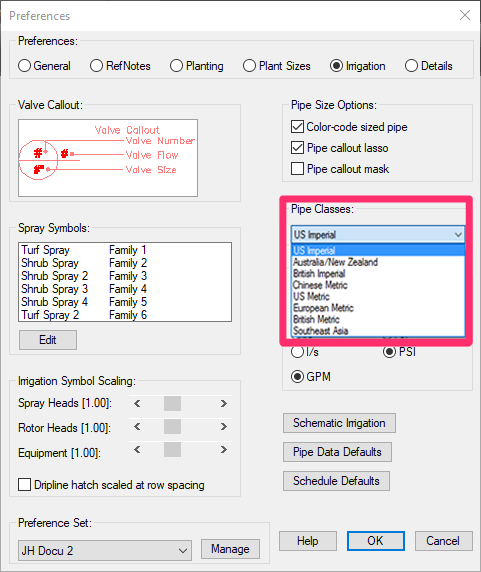The image size is (481, 572).
Task: Open Schematic Irrigation settings
Action: (x=339, y=423)
